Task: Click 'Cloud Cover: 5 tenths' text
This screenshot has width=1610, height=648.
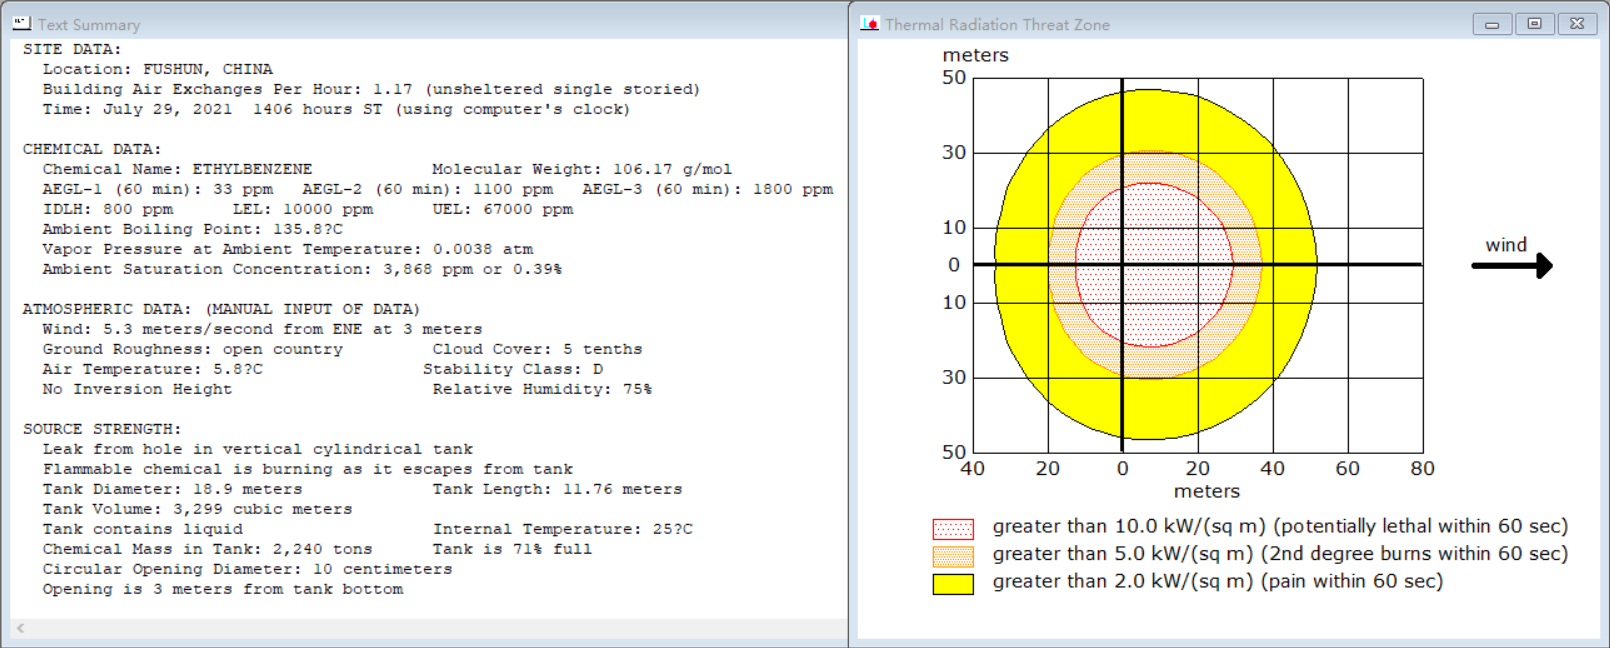Action: [537, 349]
